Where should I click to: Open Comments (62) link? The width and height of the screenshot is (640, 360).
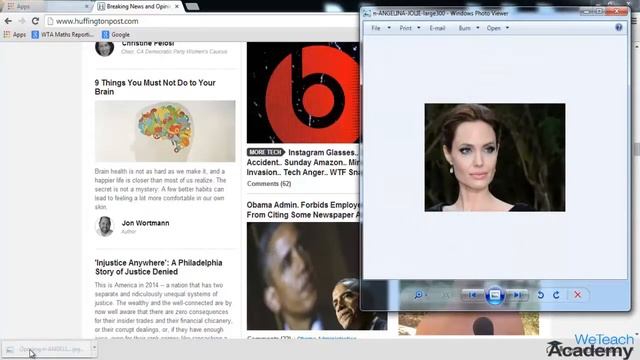(269, 184)
